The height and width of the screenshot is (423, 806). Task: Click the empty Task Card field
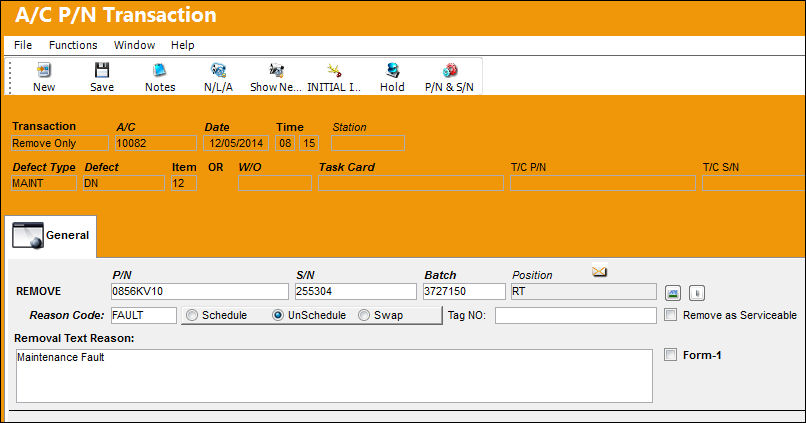[411, 183]
